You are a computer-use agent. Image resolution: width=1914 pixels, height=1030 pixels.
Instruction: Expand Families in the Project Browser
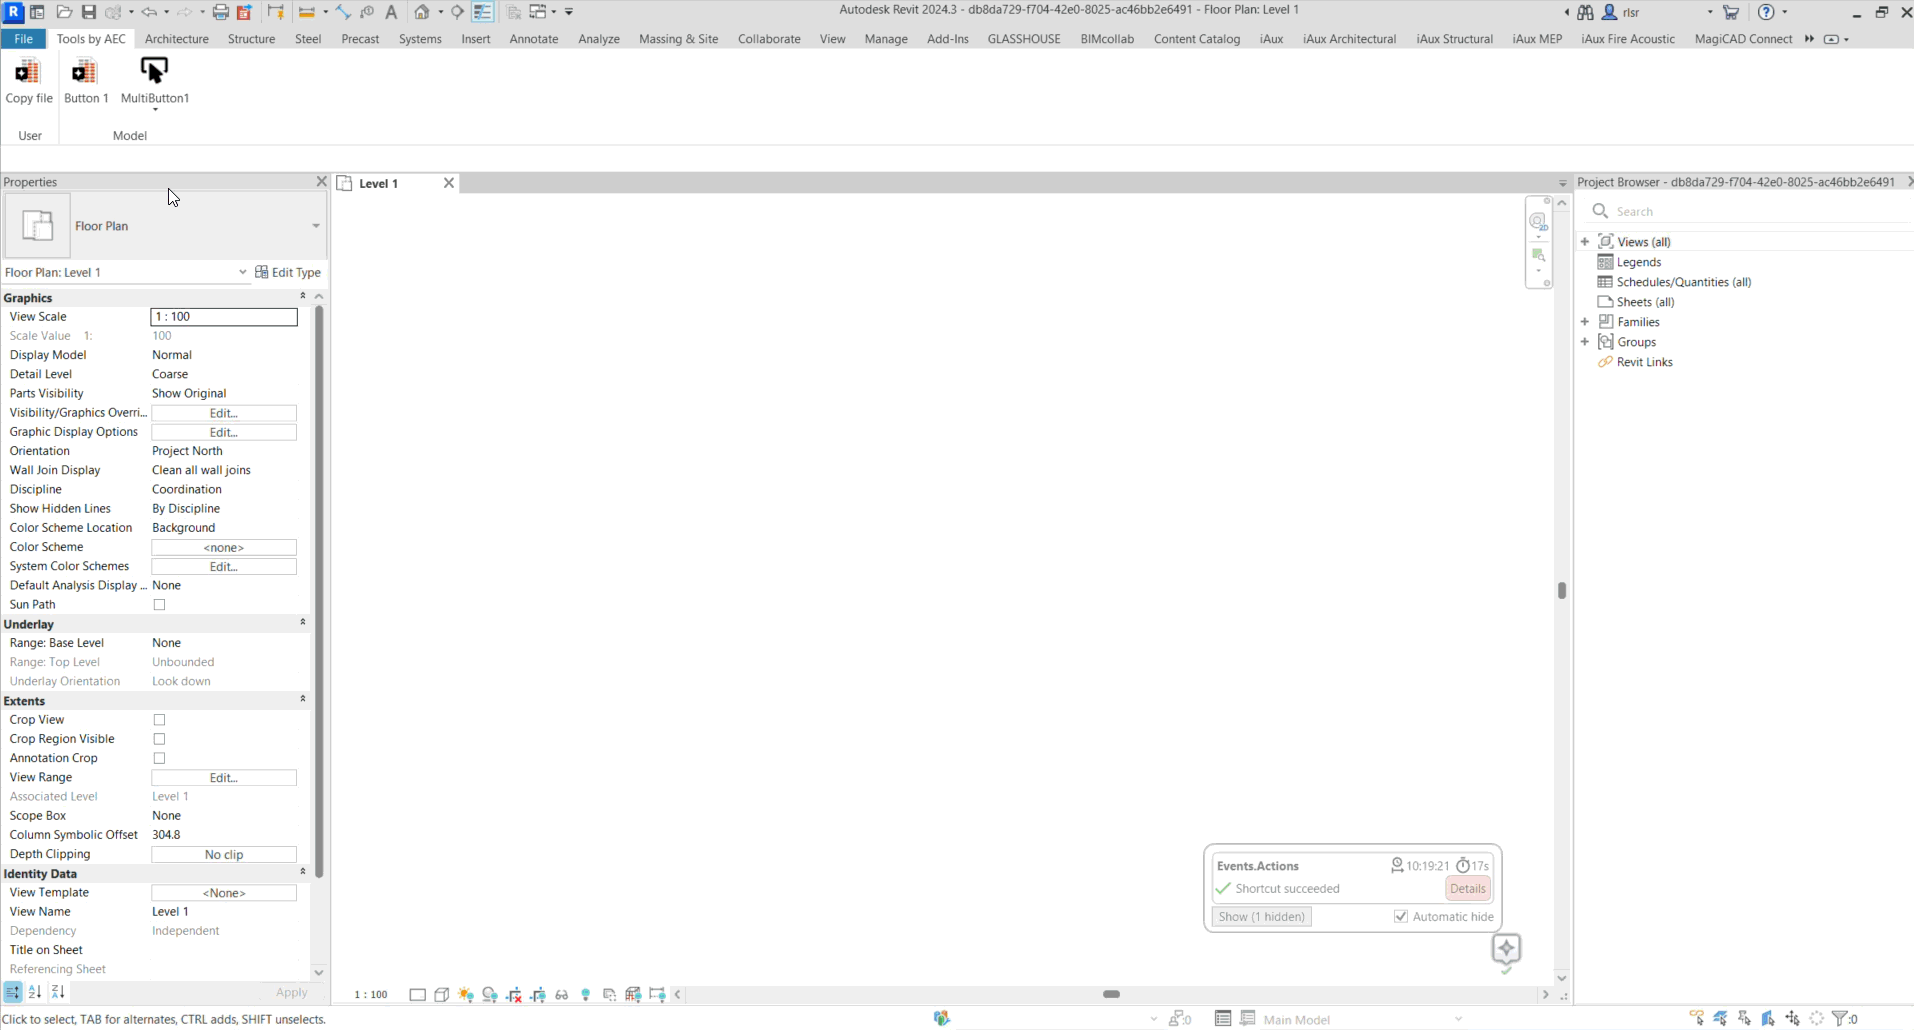1585,321
